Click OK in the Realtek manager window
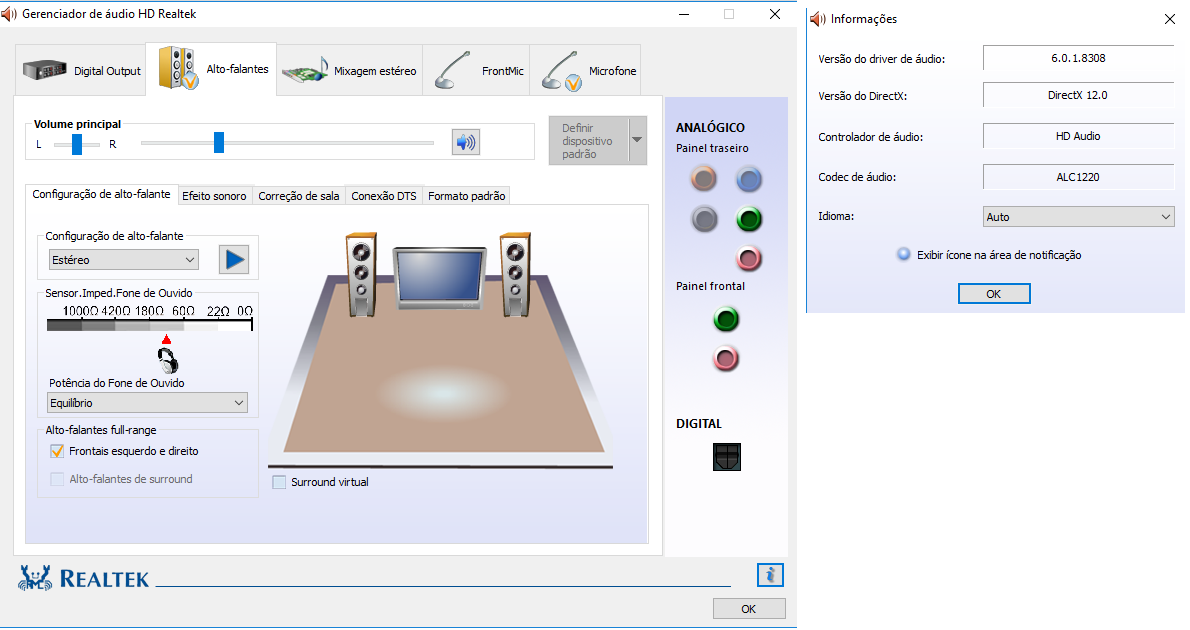Viewport: 1190px width, 630px height. coord(748,609)
